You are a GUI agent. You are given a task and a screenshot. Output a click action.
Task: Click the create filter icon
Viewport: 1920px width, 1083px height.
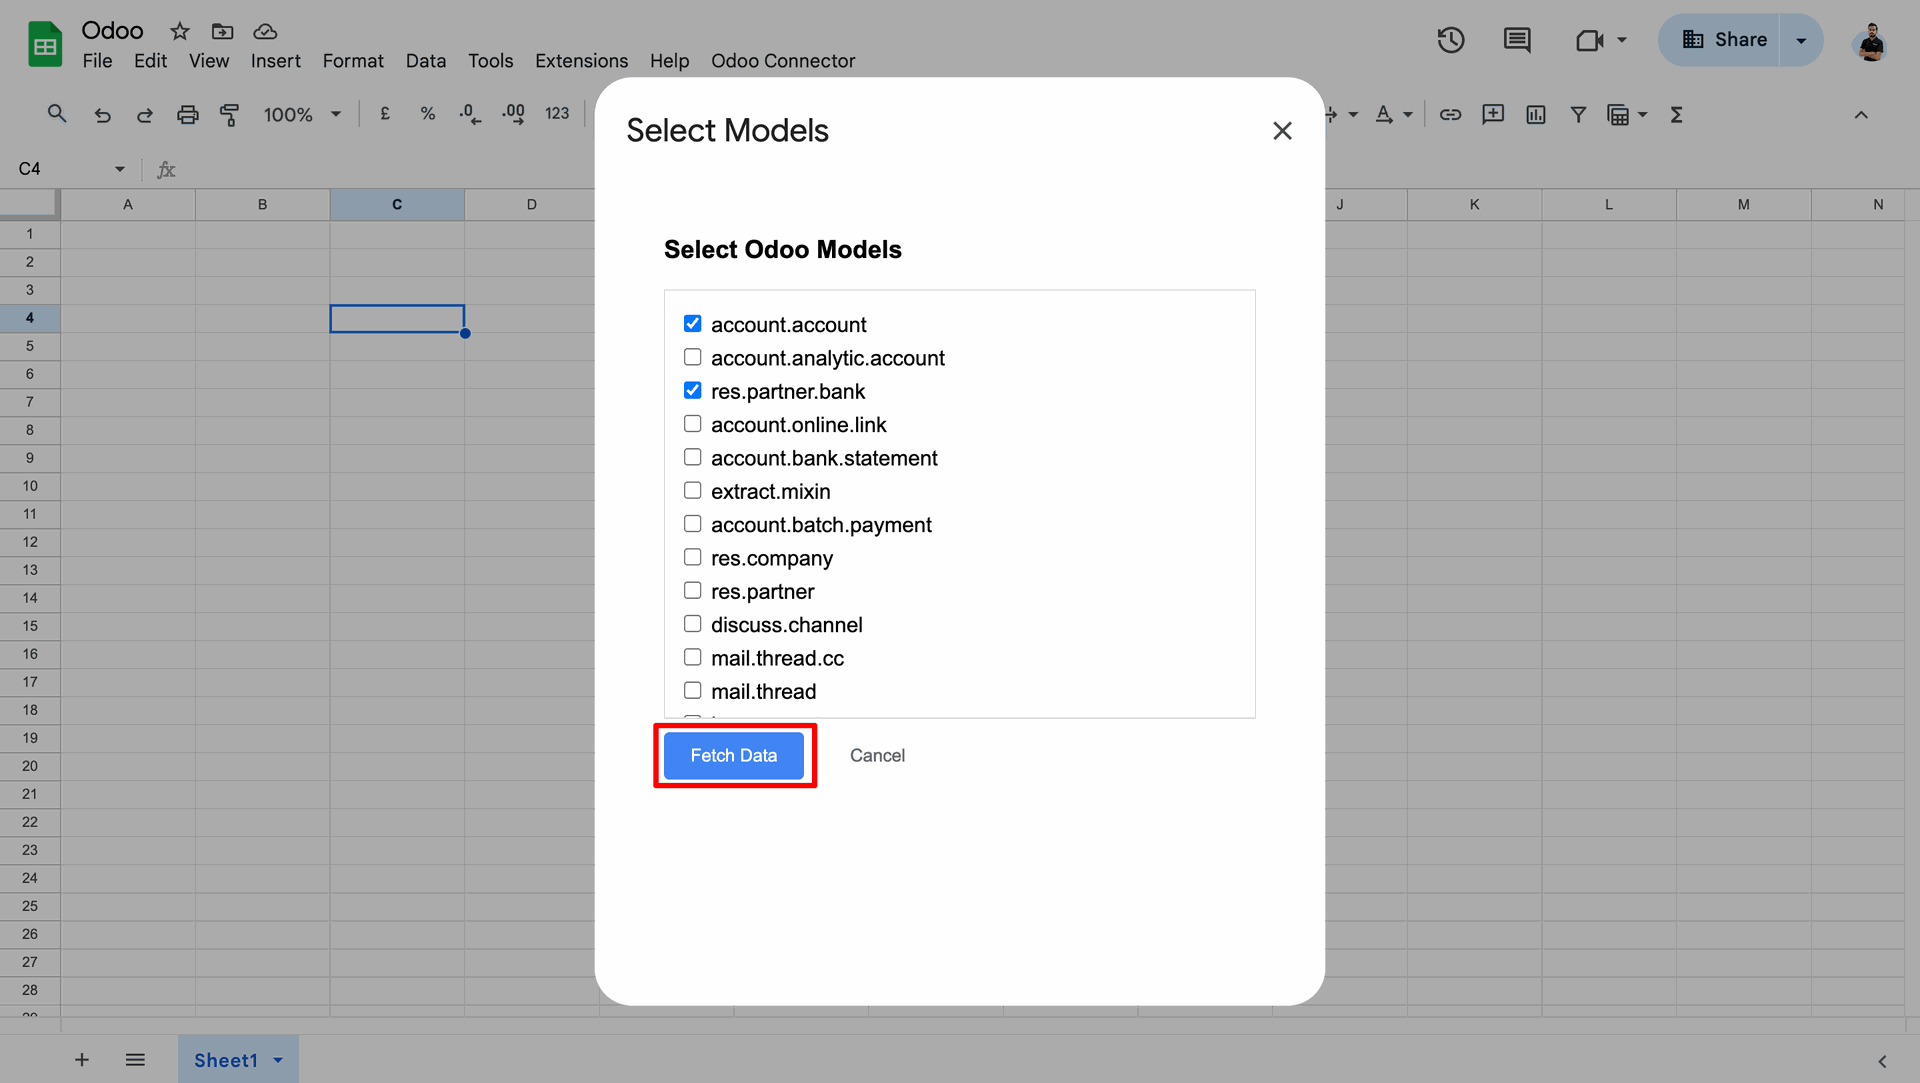(1578, 115)
